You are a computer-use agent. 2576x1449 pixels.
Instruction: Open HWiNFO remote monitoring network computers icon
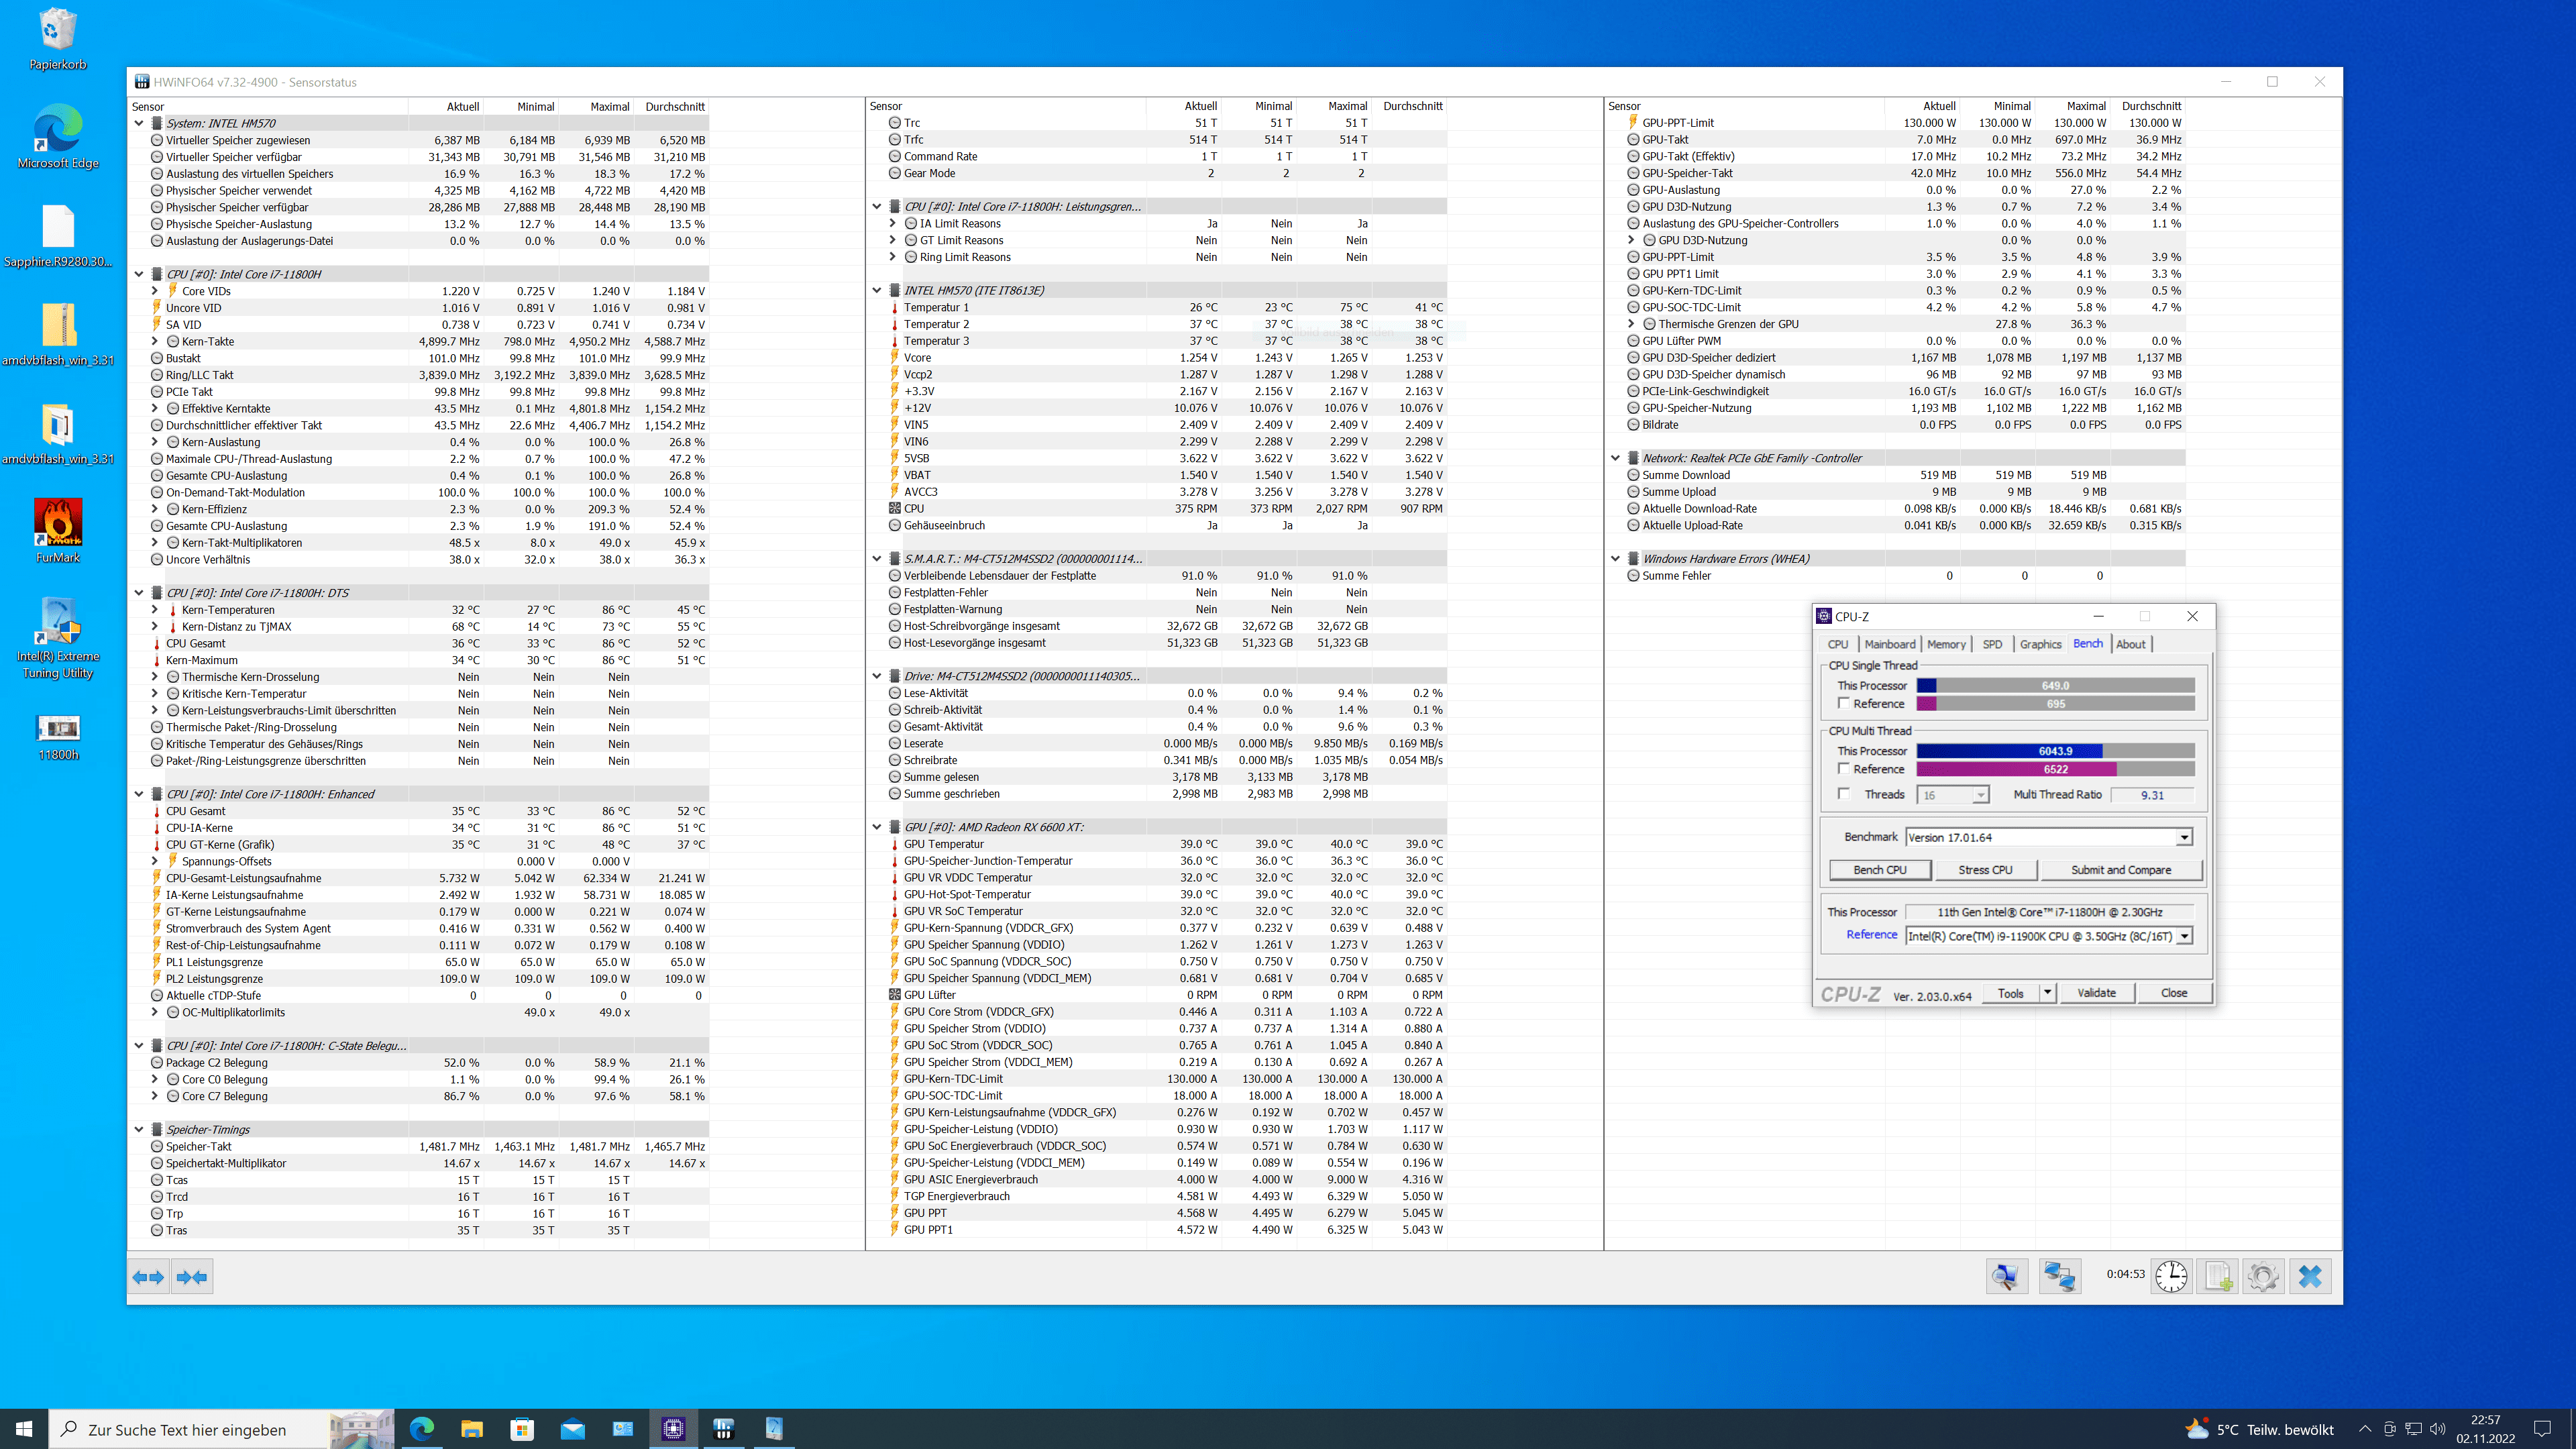[2060, 1276]
